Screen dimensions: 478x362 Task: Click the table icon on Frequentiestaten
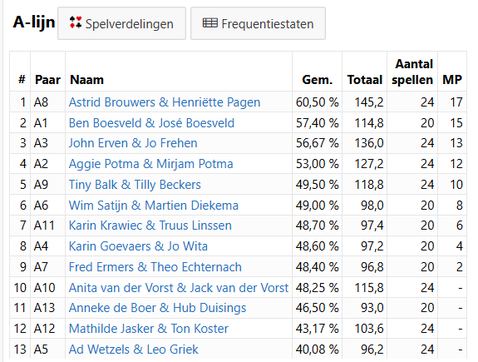pyautogui.click(x=210, y=23)
